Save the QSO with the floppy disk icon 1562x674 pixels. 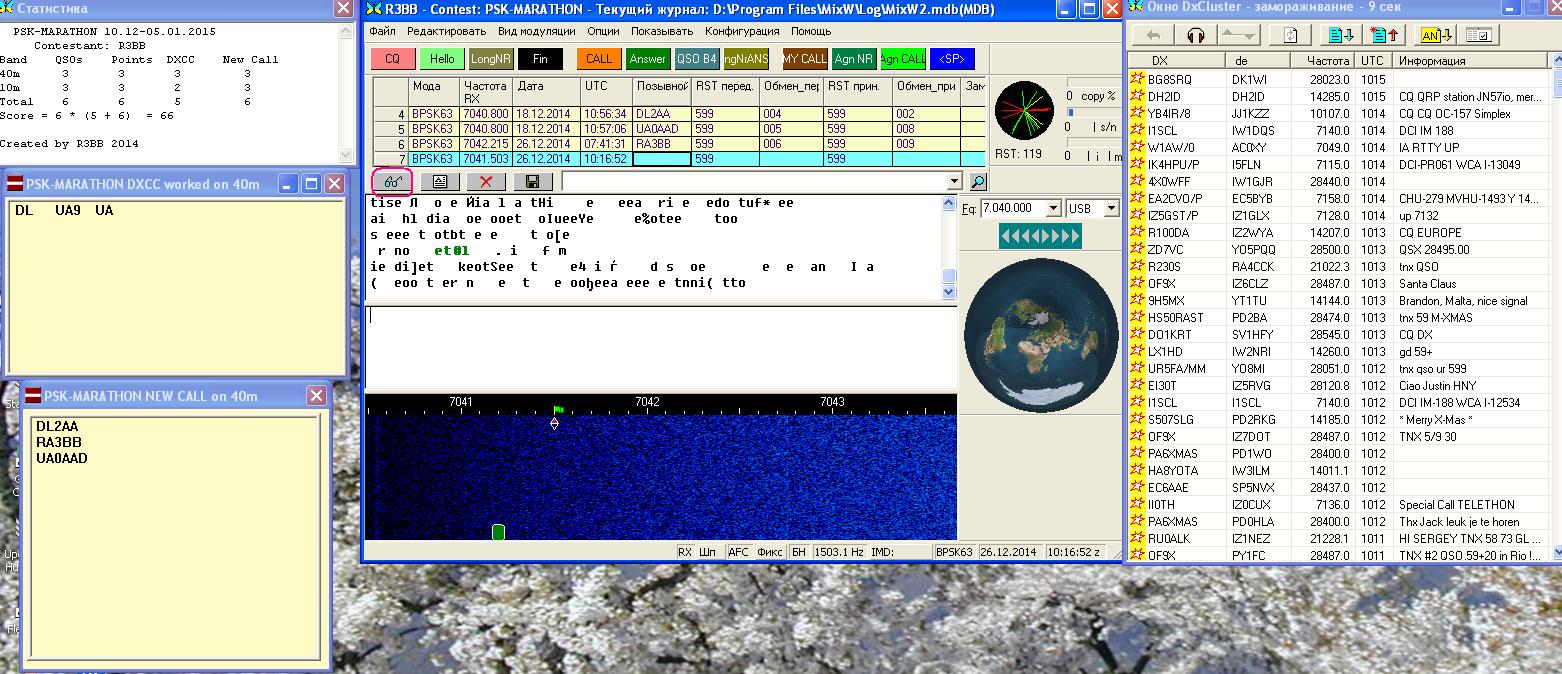coord(532,181)
